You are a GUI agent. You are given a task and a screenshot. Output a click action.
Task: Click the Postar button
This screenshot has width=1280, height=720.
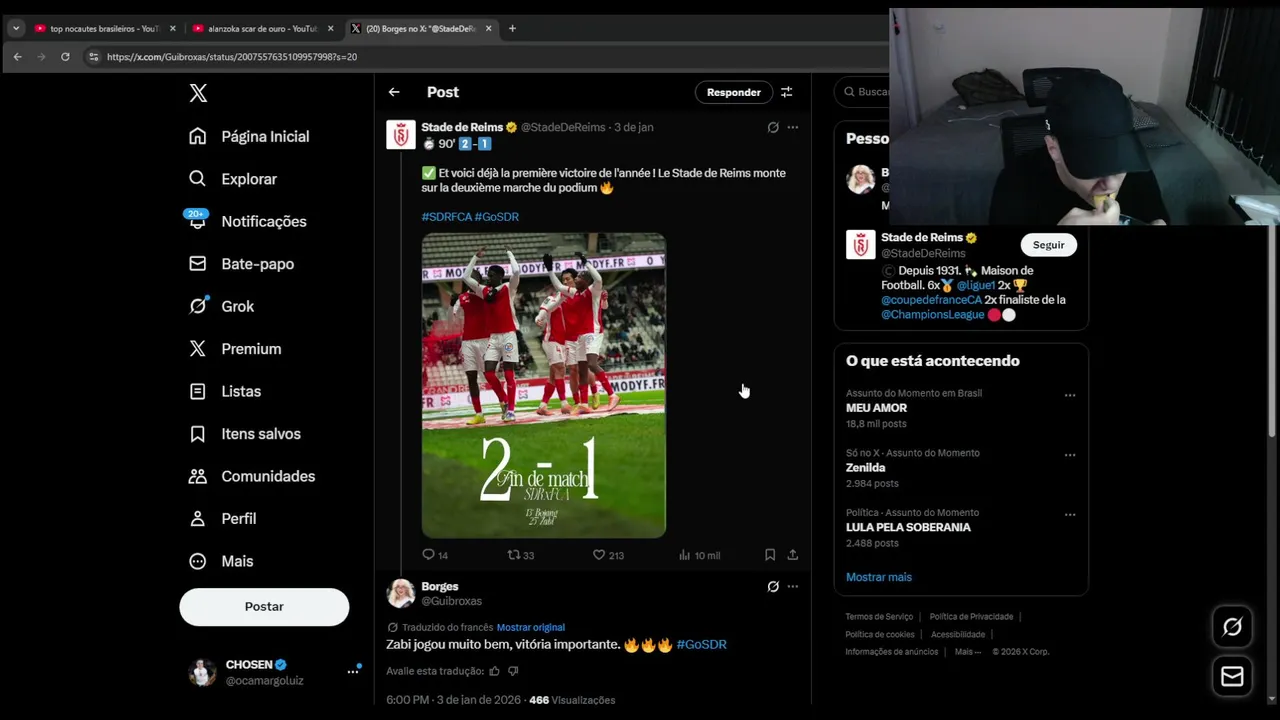pos(264,607)
